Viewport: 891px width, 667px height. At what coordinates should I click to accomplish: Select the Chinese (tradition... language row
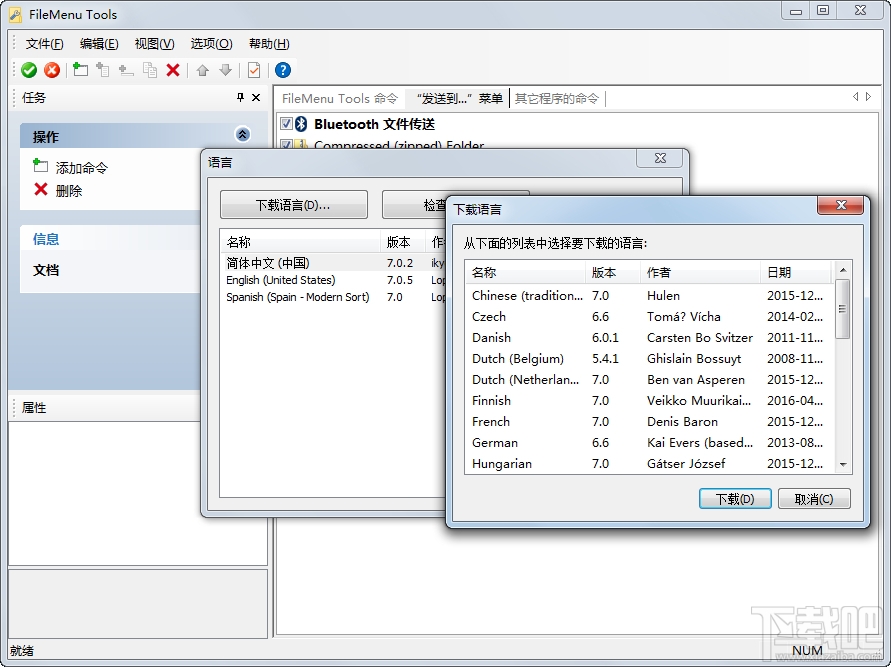[649, 295]
